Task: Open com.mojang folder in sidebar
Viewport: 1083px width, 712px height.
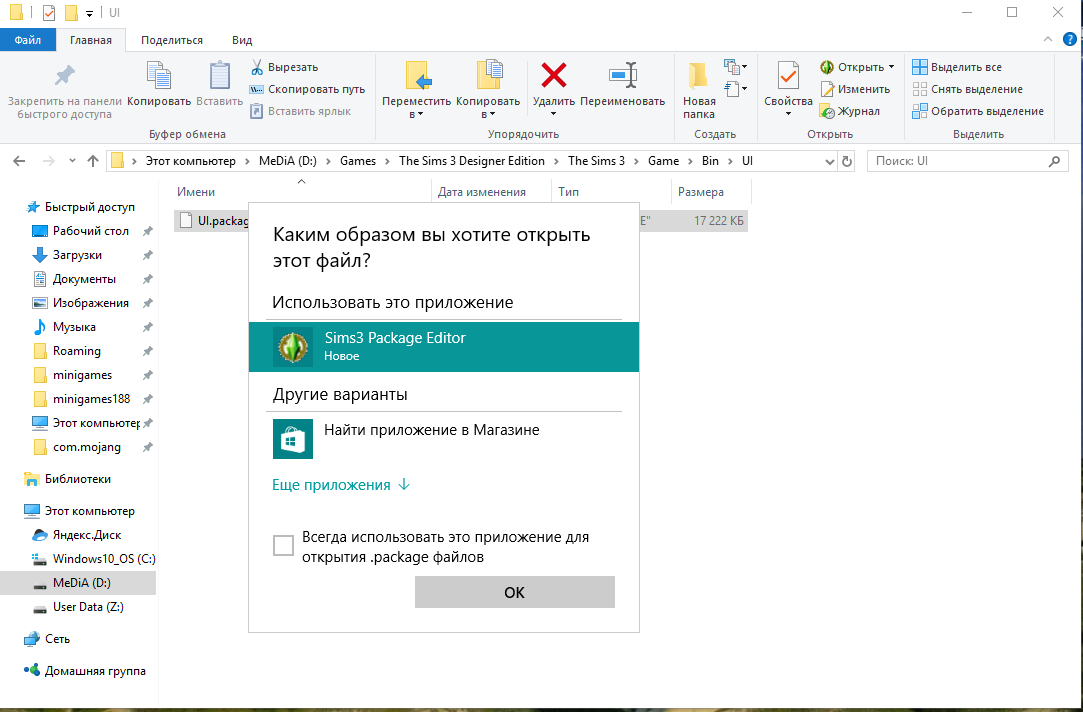Action: pos(77,448)
